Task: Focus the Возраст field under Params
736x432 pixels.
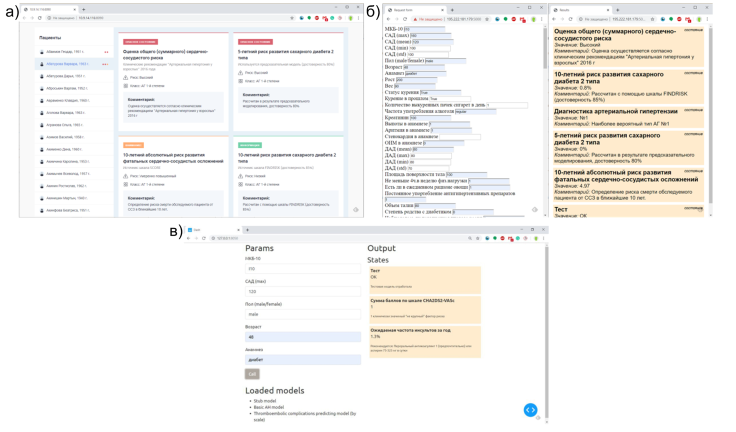Action: click(290, 336)
